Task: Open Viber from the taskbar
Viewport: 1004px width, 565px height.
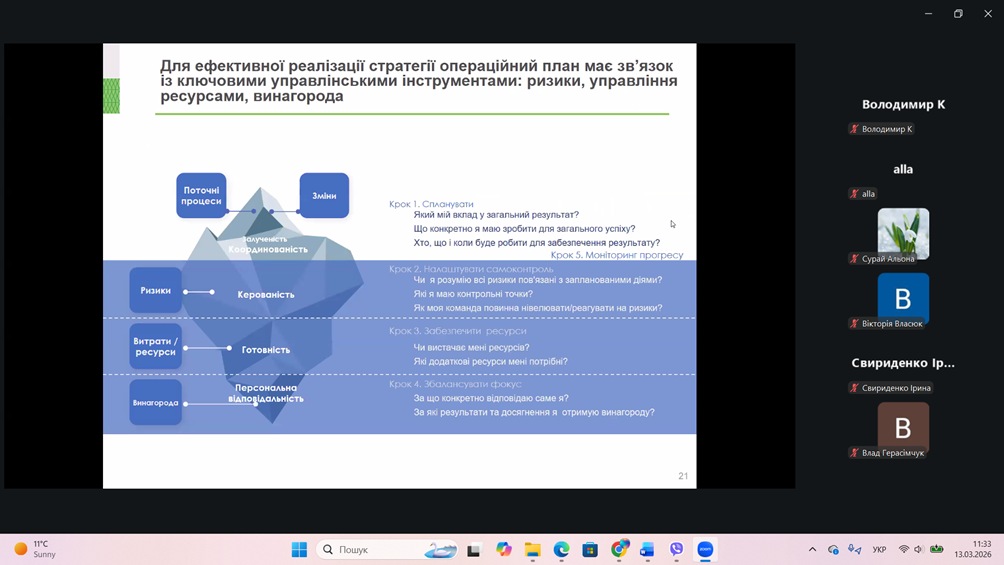Action: point(677,549)
